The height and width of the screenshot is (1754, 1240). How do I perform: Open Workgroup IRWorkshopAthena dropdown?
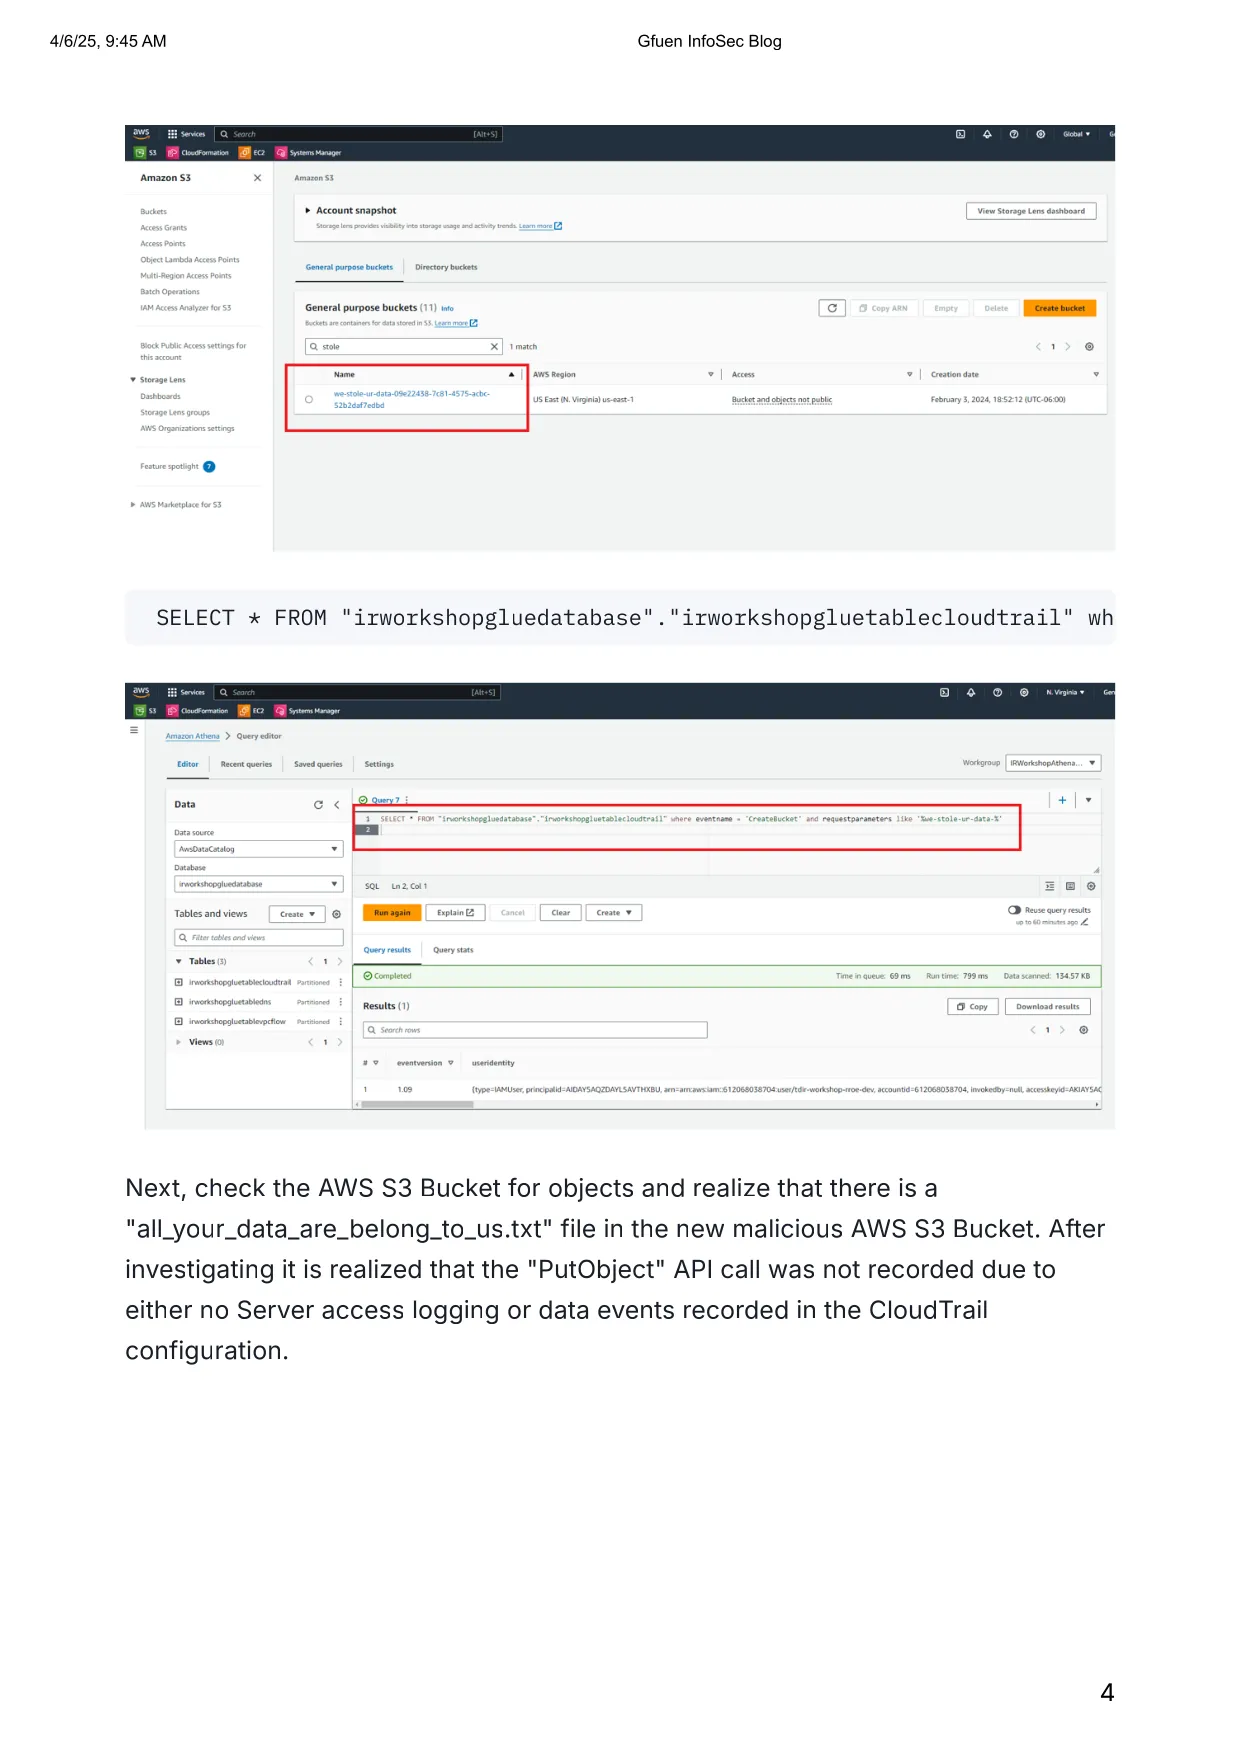(x=1053, y=763)
